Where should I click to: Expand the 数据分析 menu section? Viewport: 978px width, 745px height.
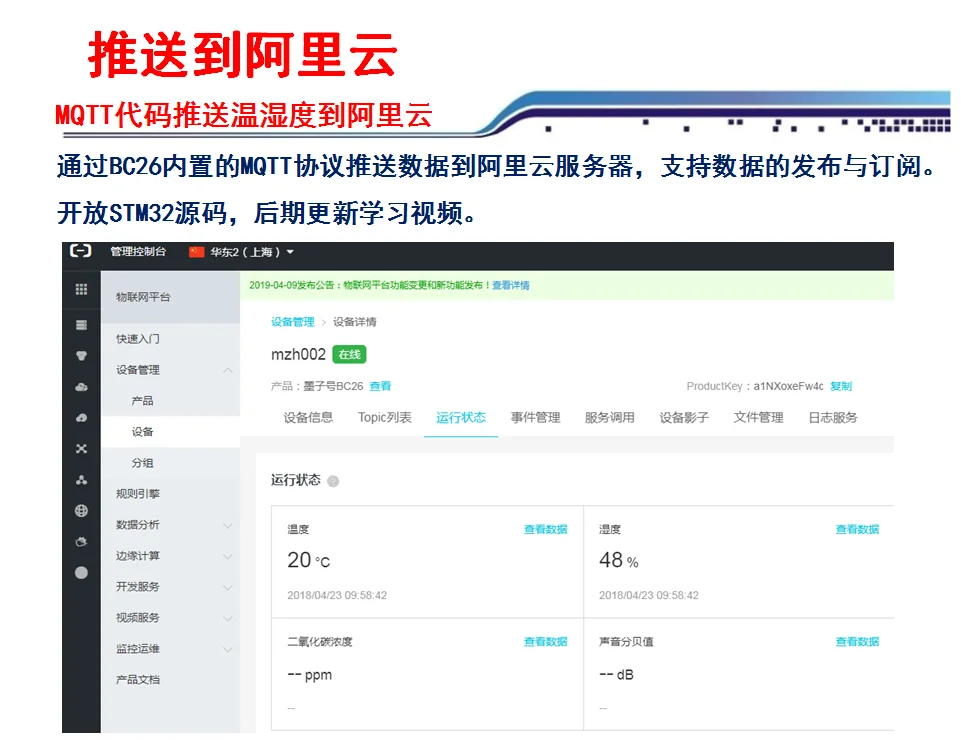[x=228, y=525]
